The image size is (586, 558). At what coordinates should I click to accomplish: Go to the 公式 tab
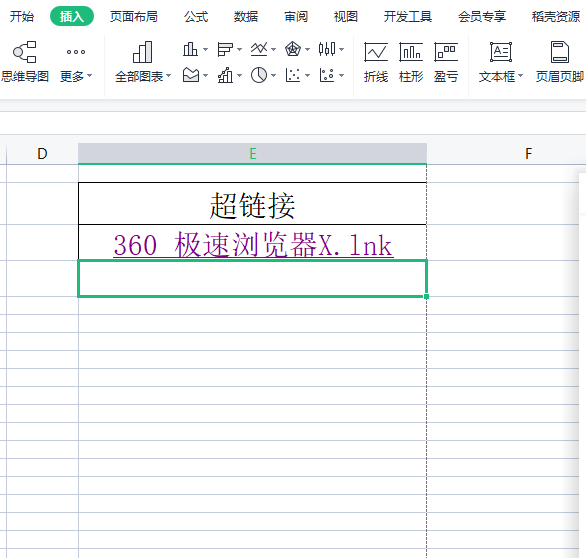(x=196, y=16)
